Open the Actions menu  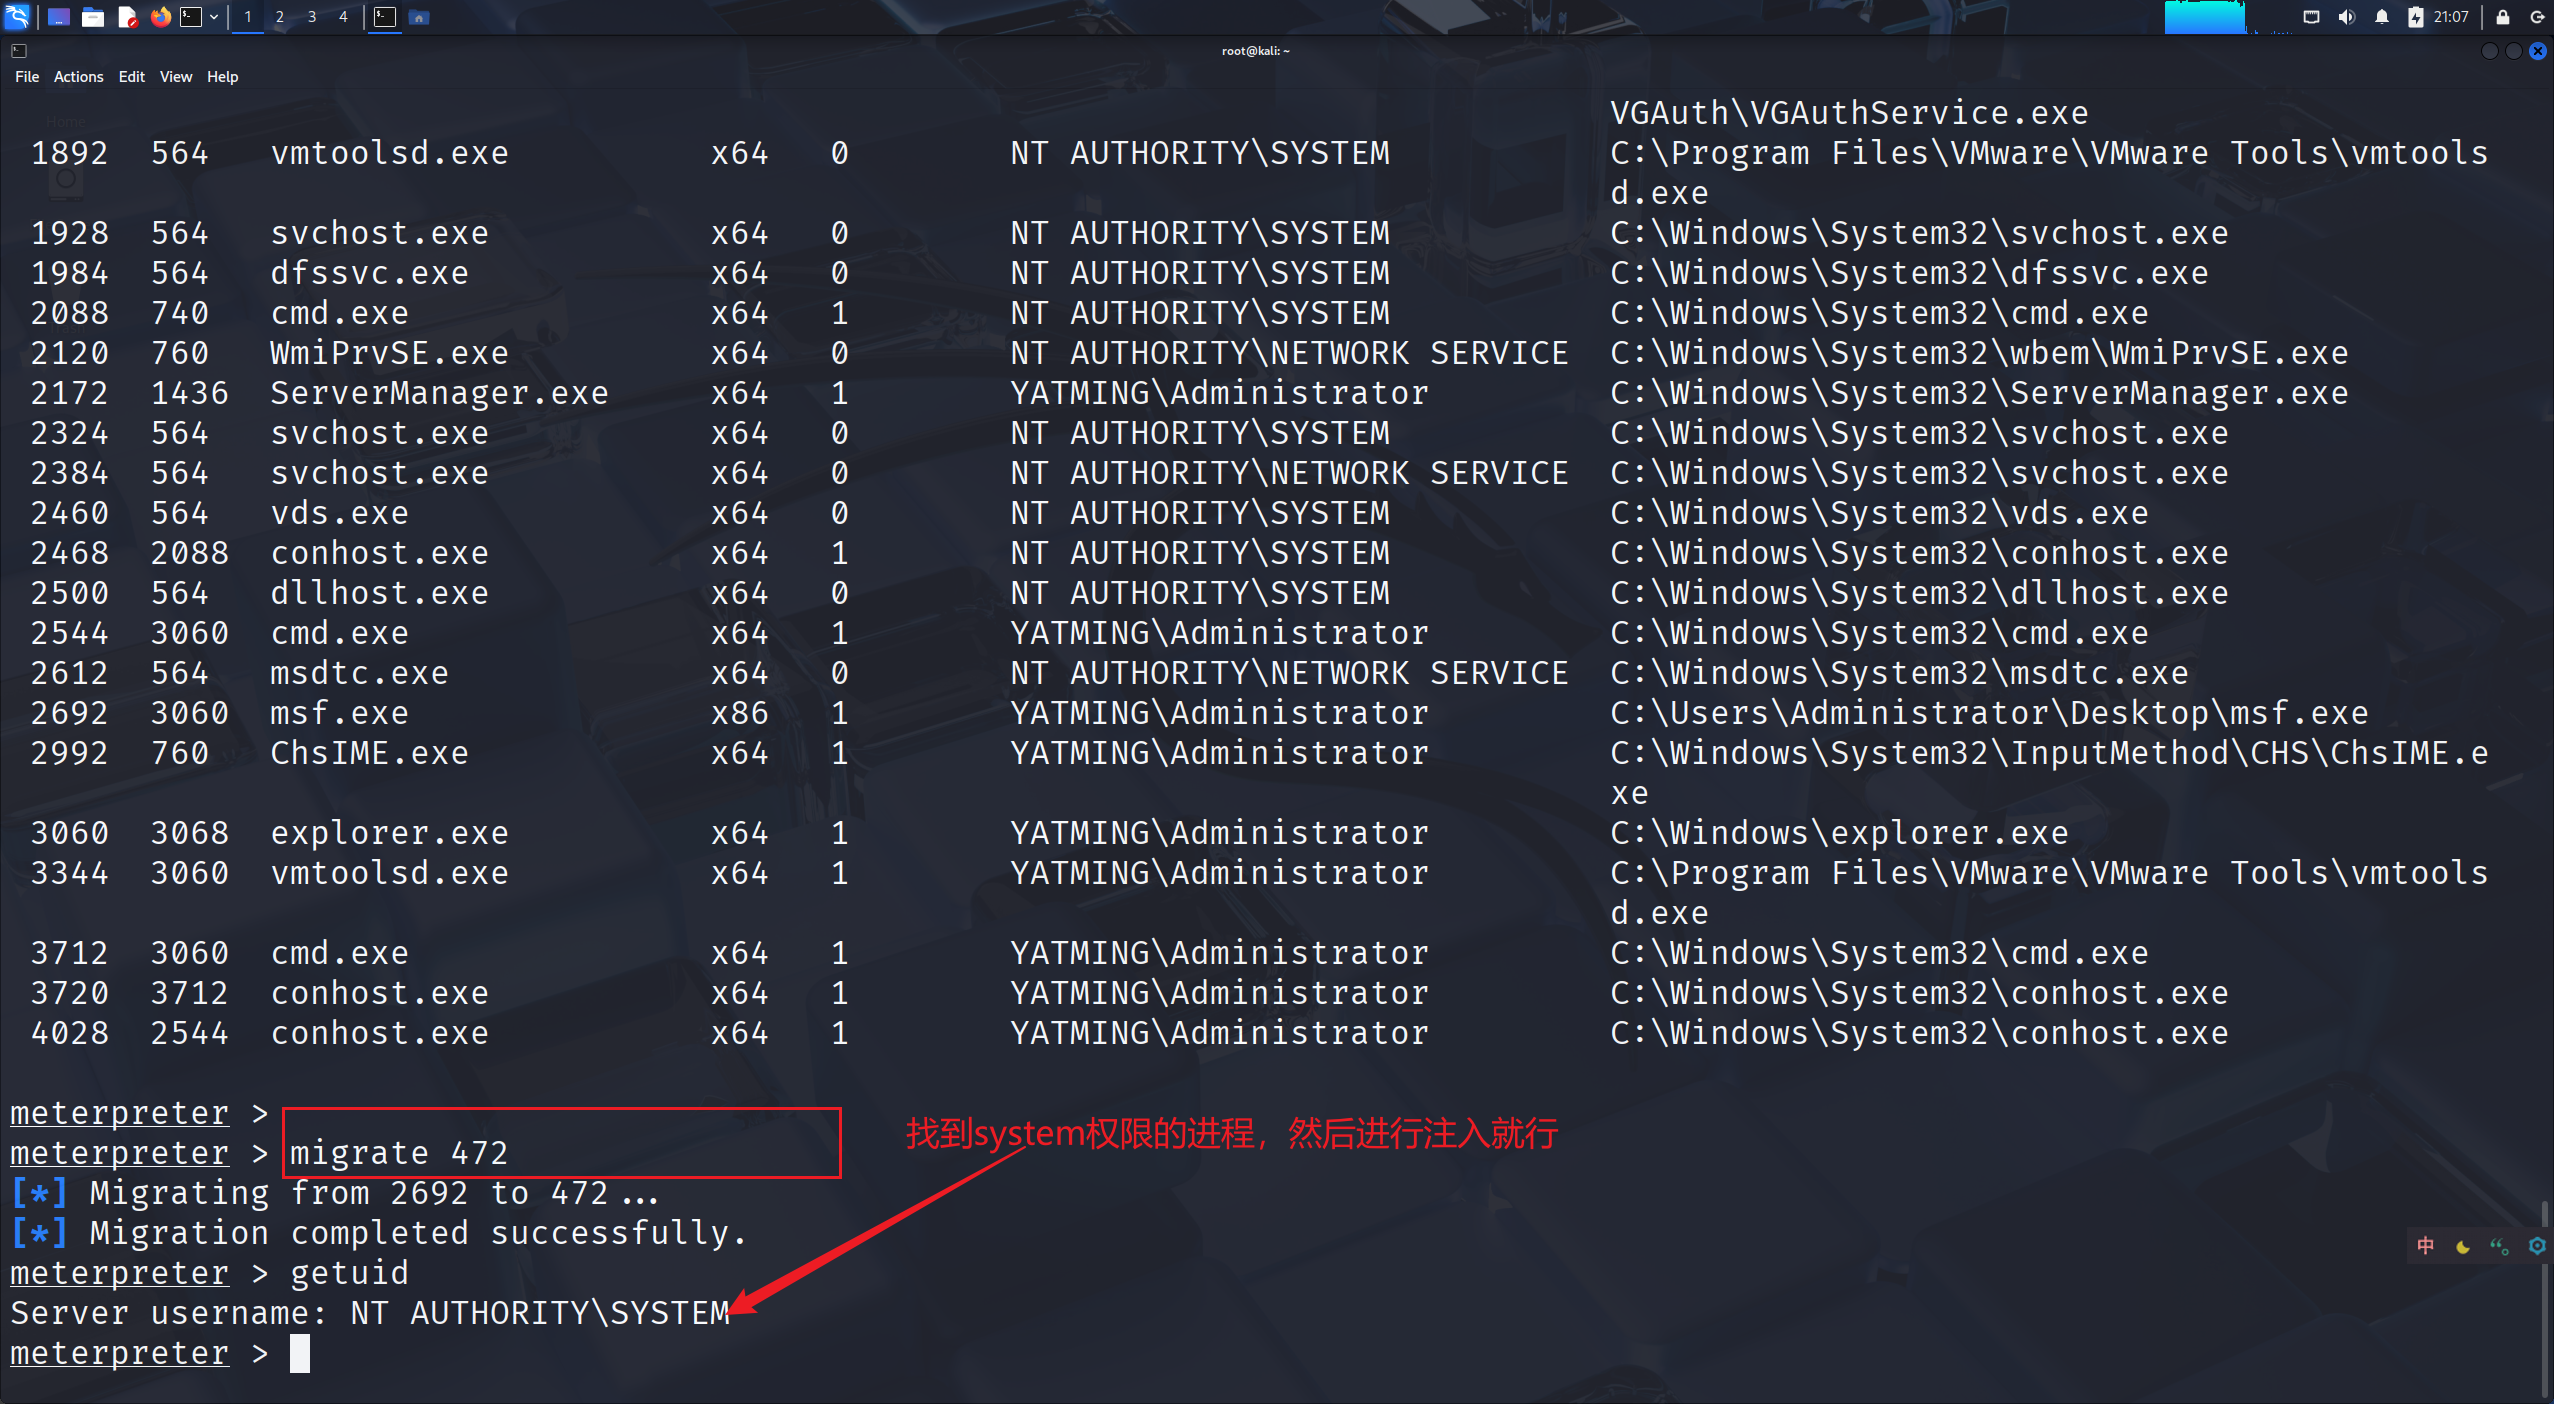coord(78,77)
